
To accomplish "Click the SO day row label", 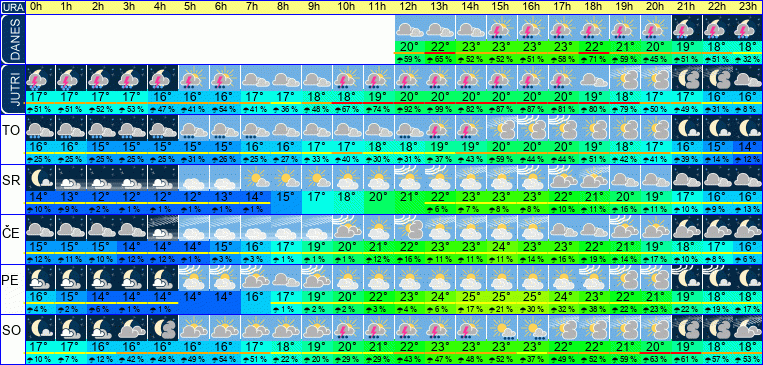I will coord(12,331).
